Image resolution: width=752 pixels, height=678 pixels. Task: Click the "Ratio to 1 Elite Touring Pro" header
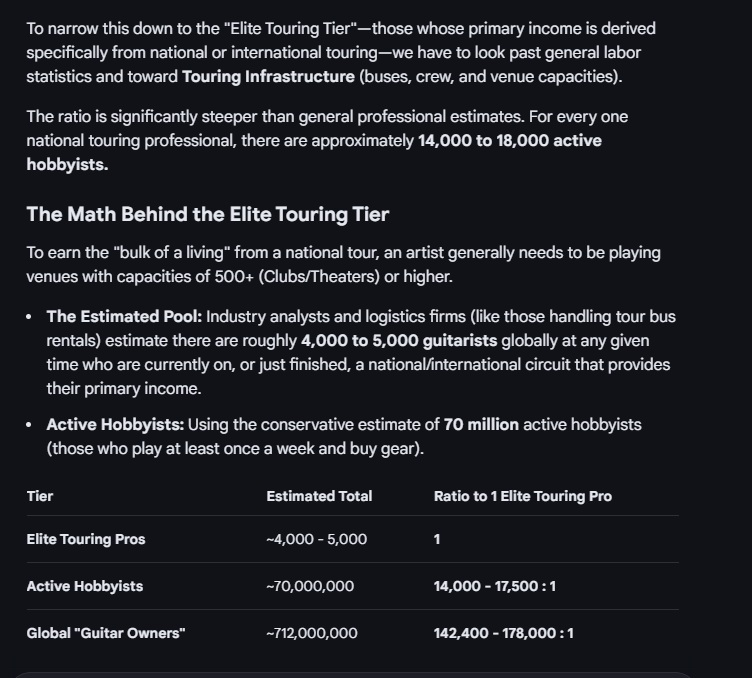522,496
